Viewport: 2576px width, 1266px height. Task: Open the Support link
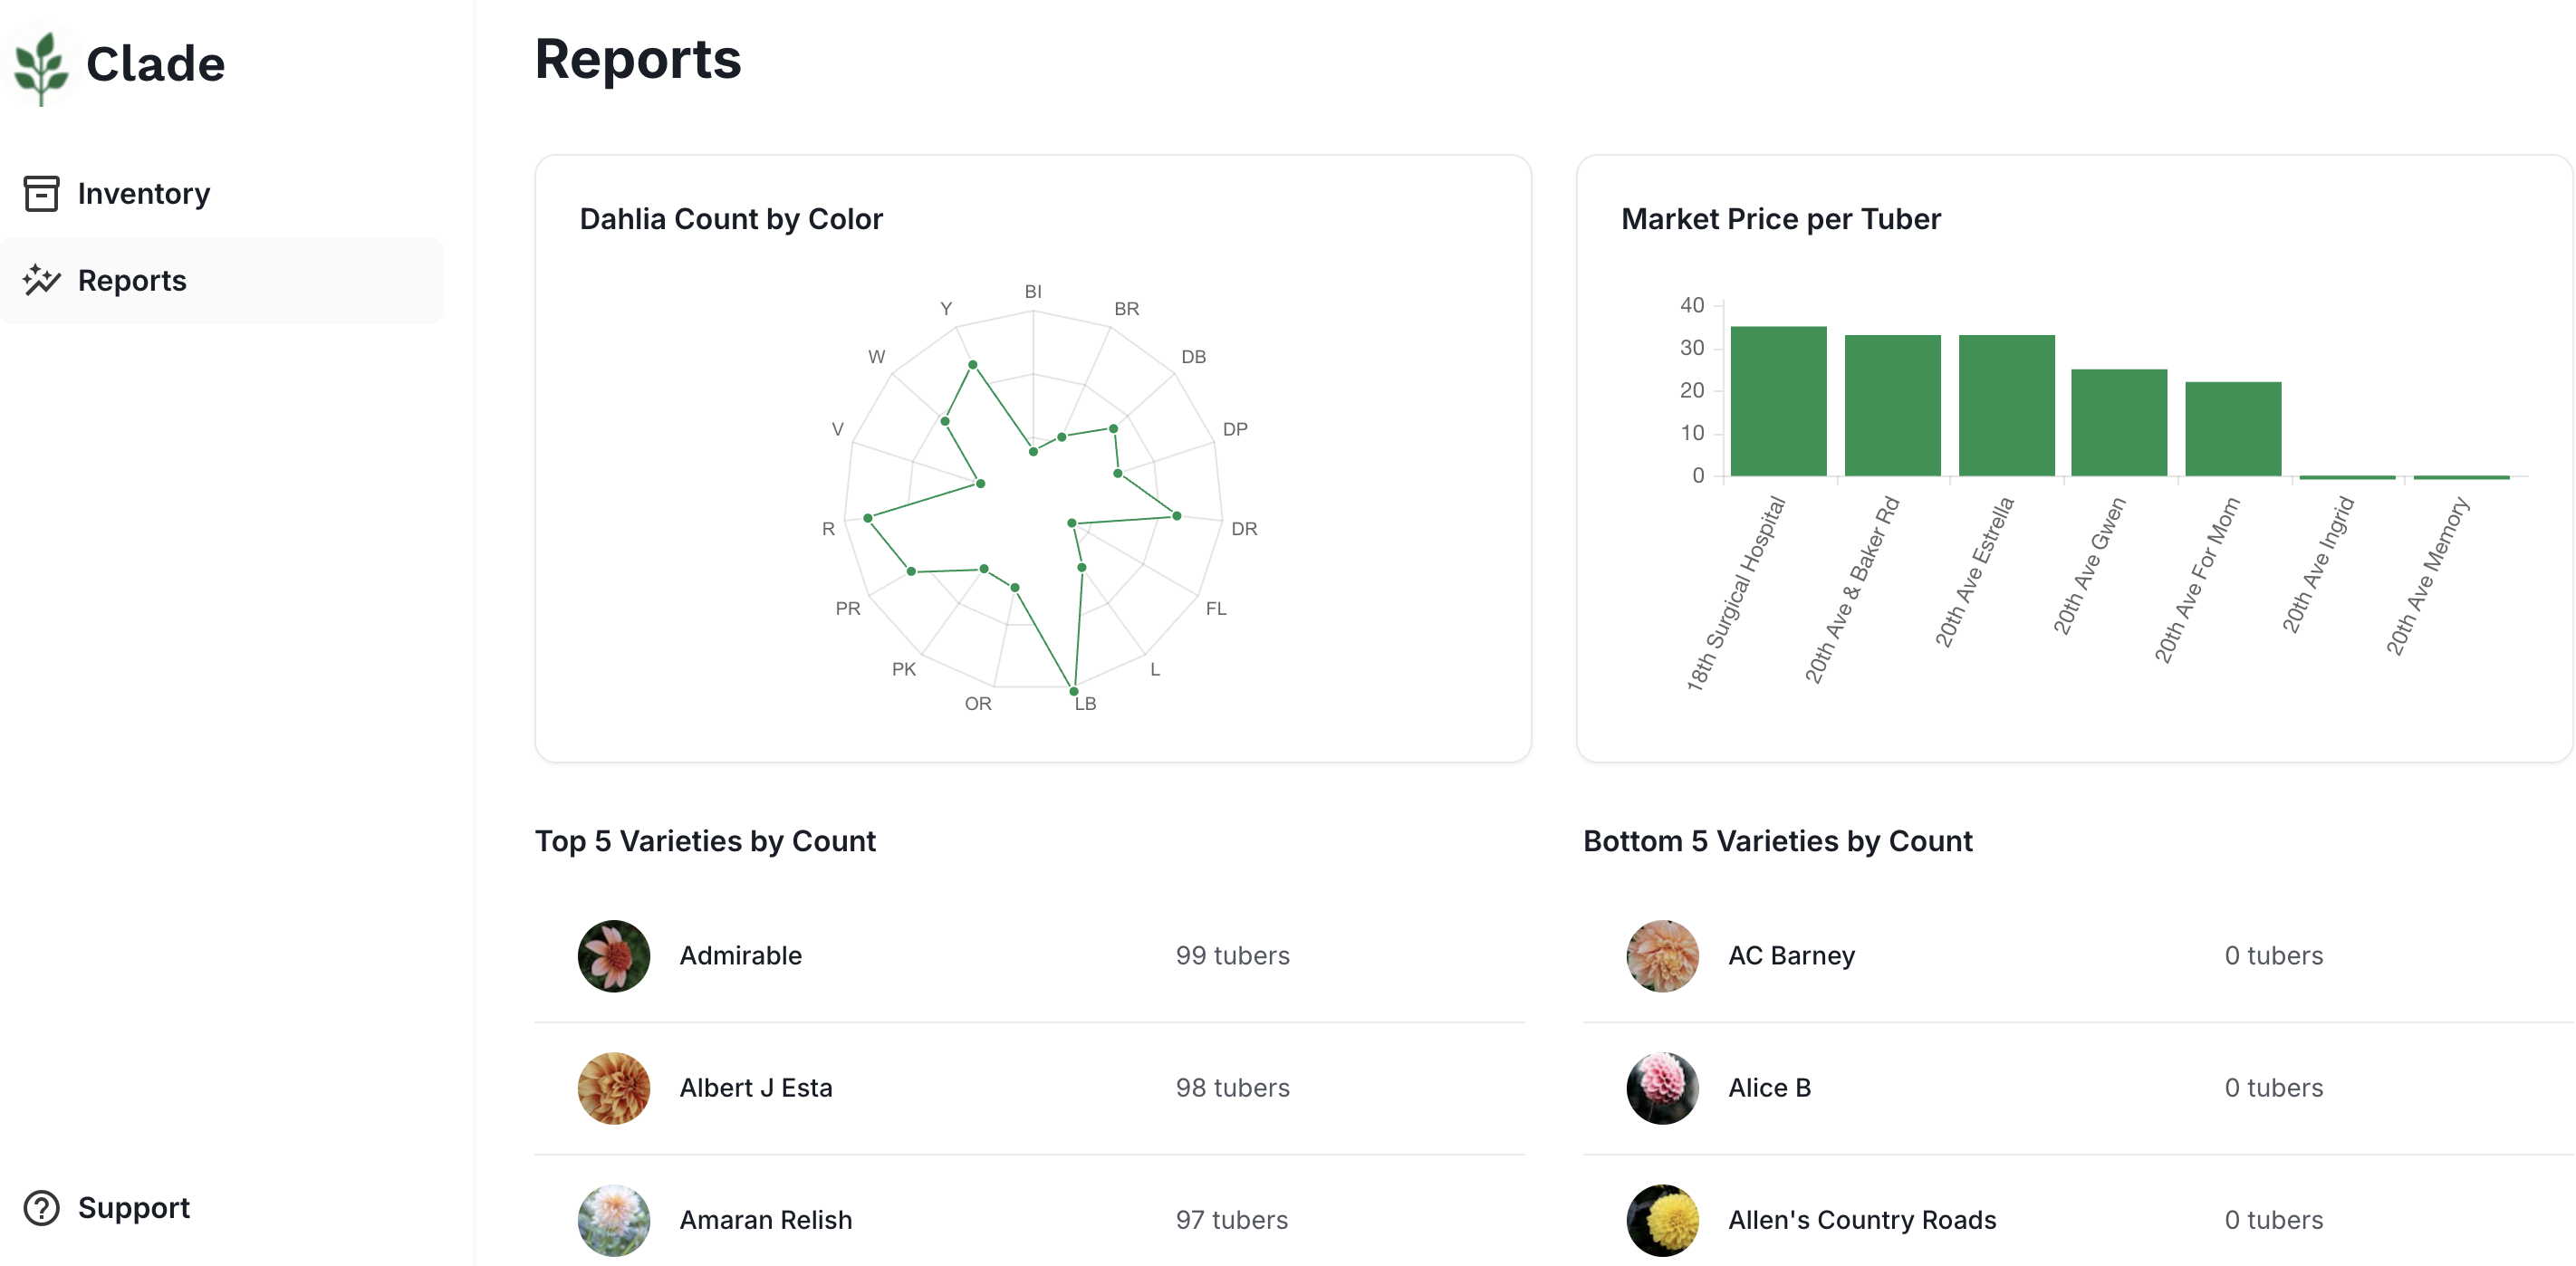coord(133,1207)
